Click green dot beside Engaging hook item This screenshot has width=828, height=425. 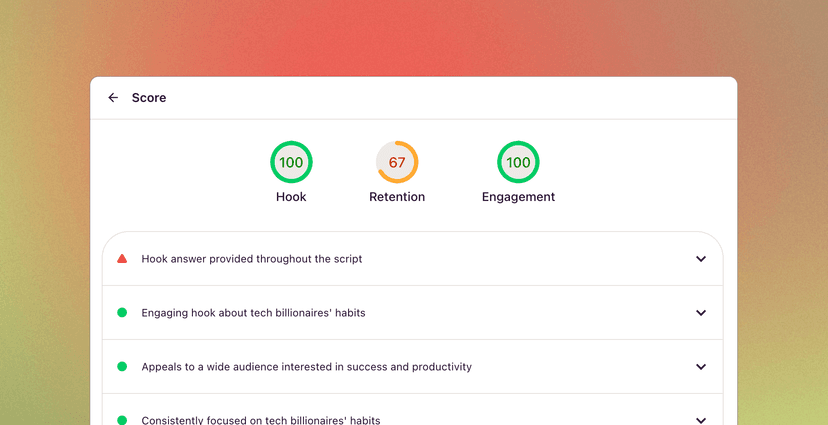click(x=122, y=313)
